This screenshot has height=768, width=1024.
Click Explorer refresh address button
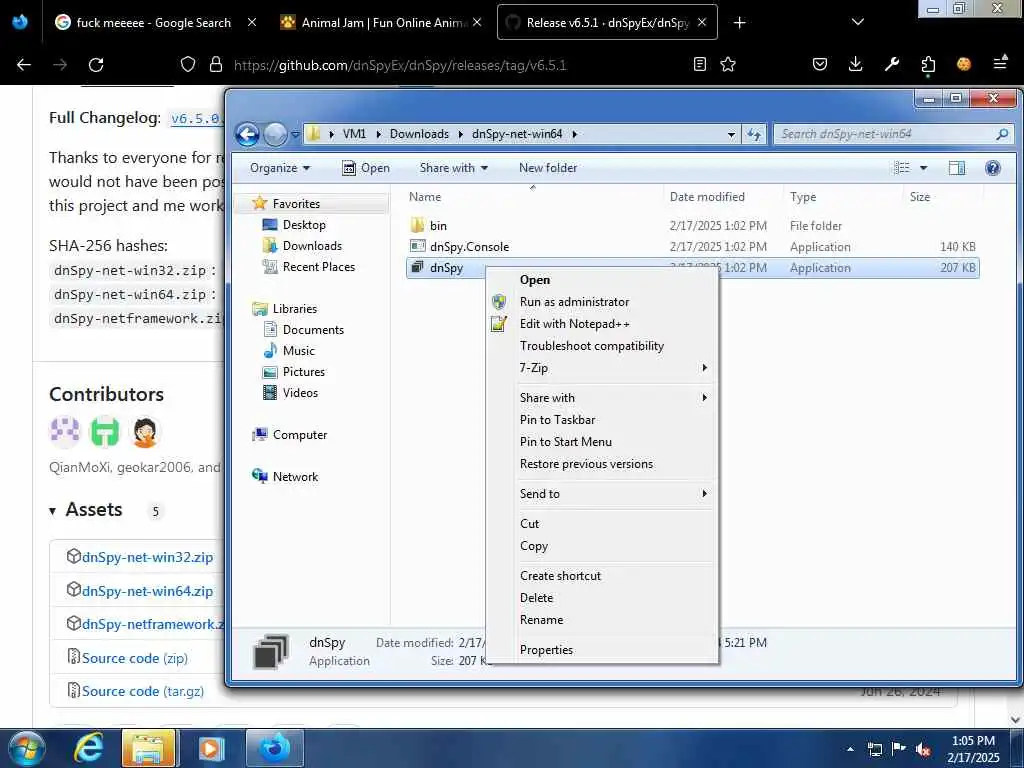(754, 134)
